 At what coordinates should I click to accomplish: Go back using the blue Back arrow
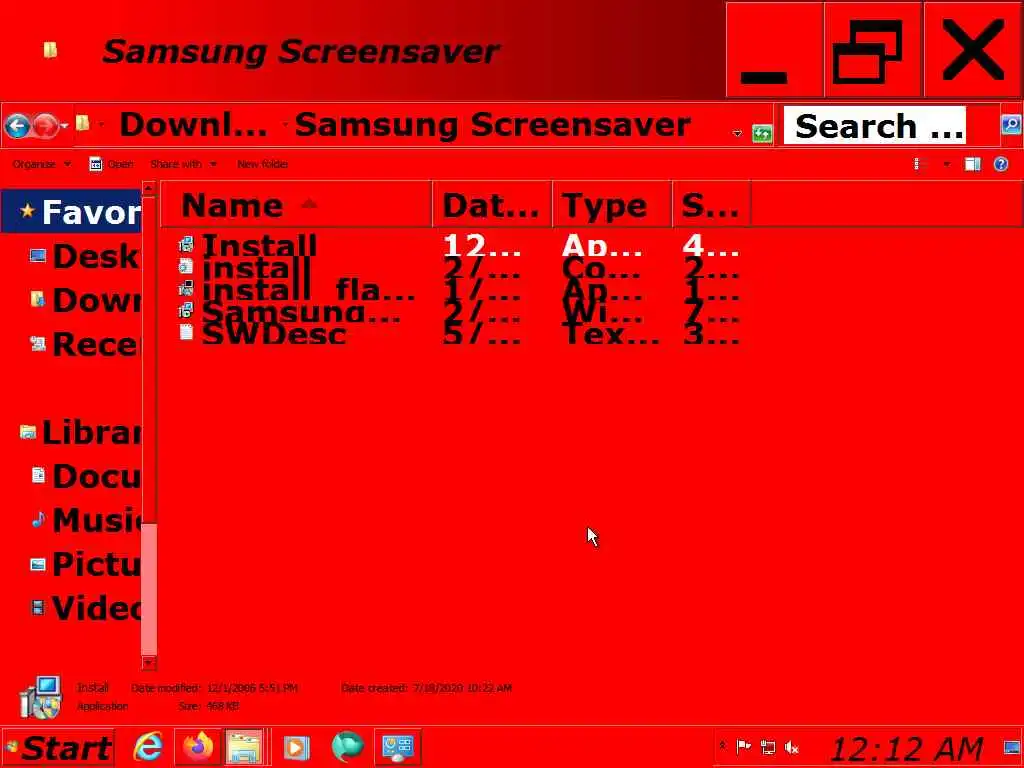coord(18,126)
